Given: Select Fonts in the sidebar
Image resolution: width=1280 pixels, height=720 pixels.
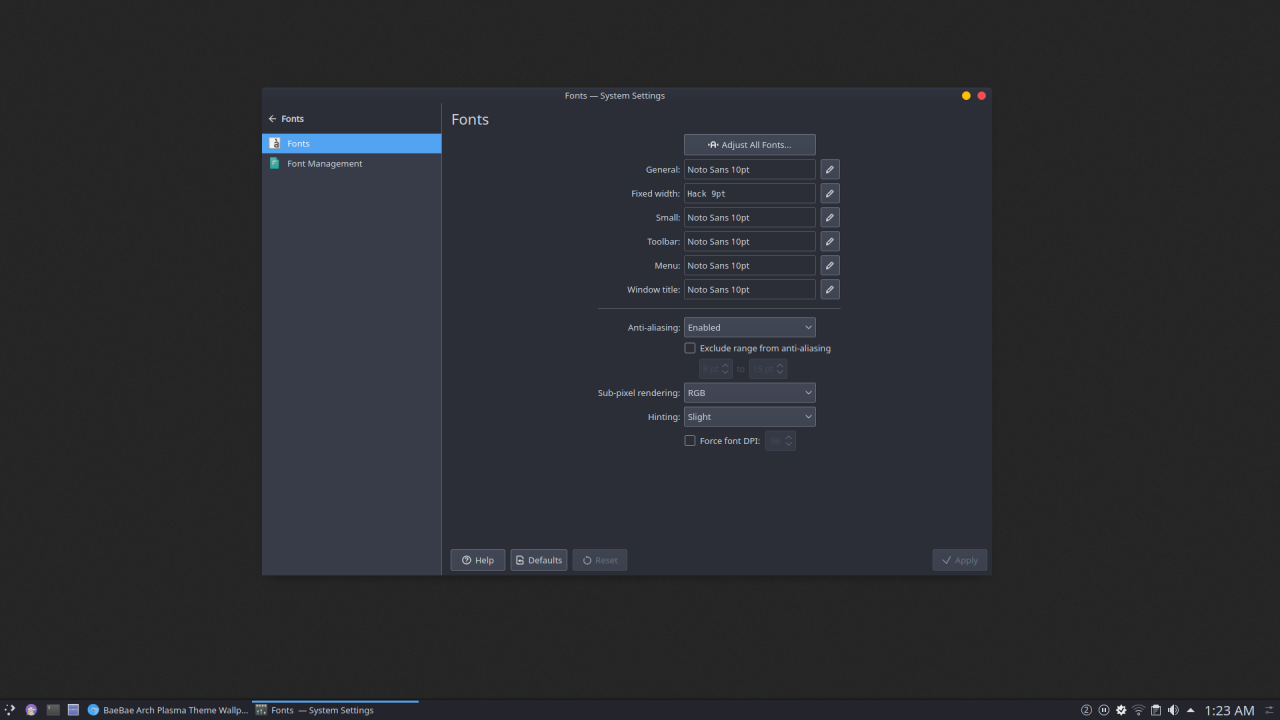Looking at the screenshot, I should 352,143.
